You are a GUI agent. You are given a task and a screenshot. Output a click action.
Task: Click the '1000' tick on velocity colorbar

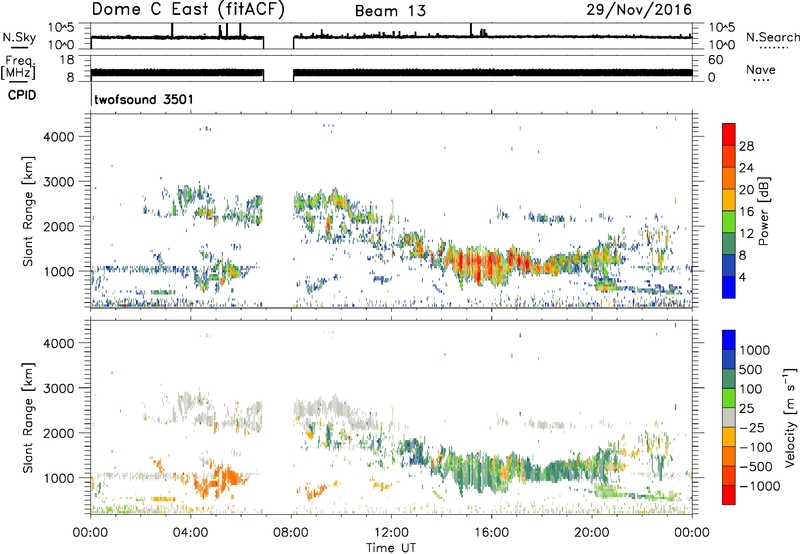(x=754, y=350)
